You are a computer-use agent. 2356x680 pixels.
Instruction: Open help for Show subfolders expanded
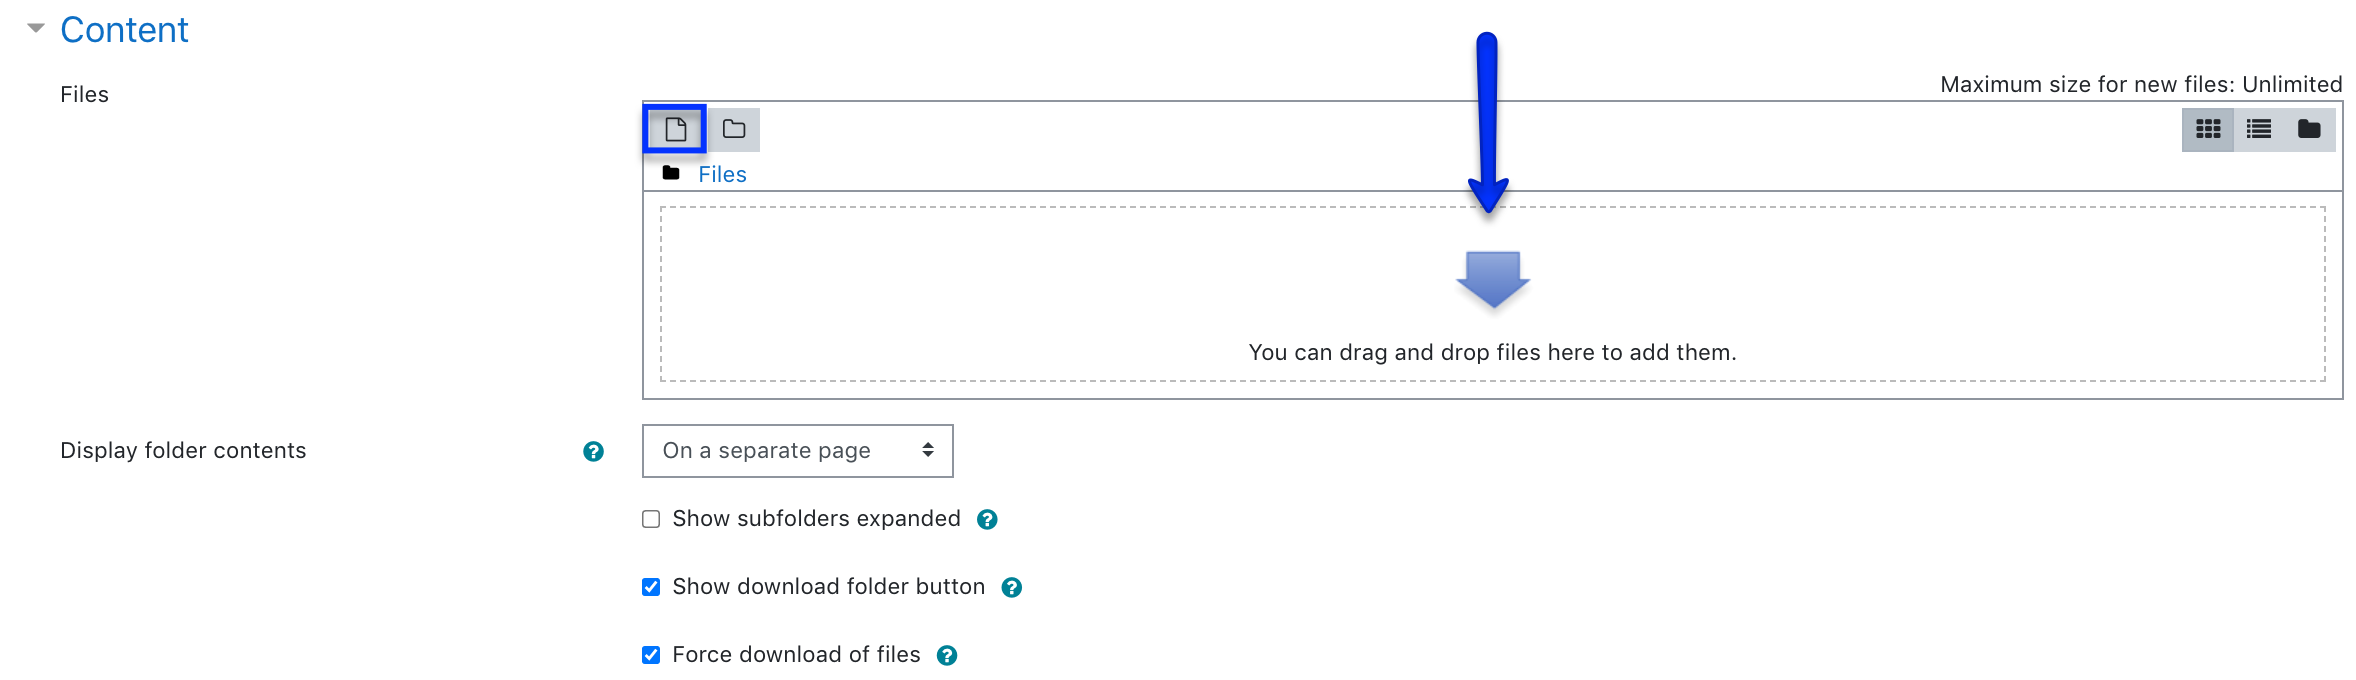tap(987, 519)
